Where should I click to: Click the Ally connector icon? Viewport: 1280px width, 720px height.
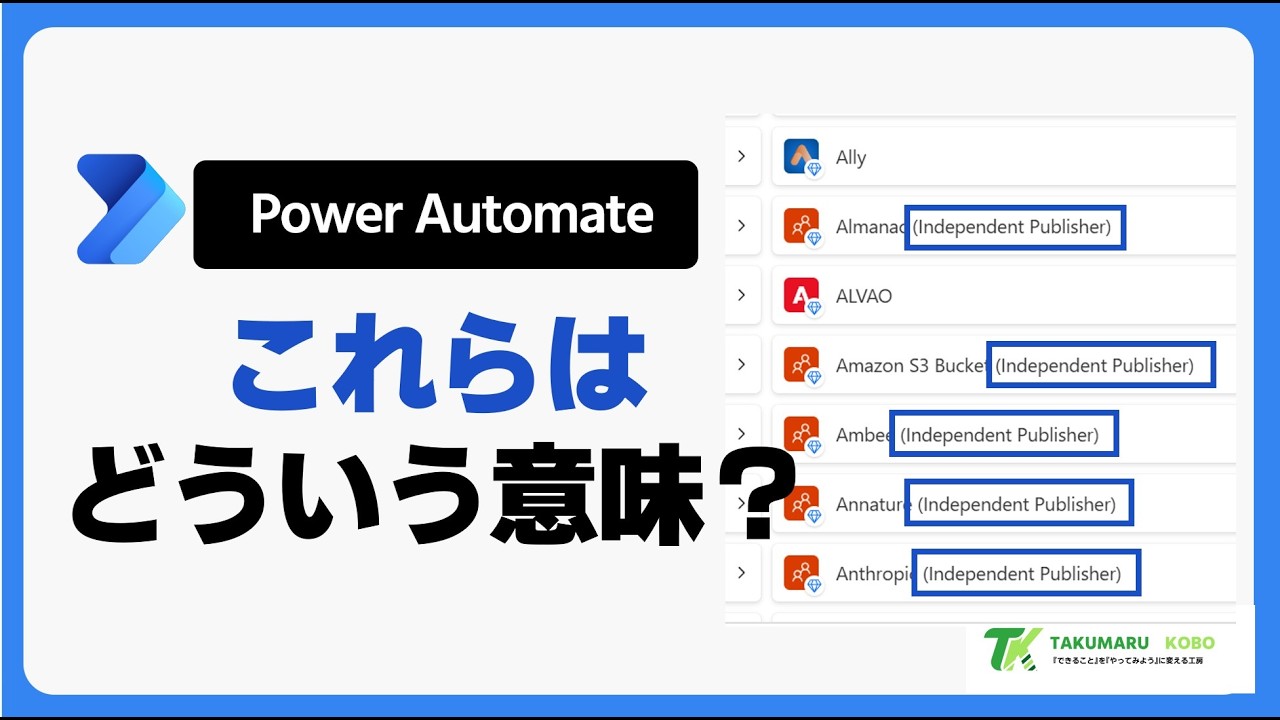pyautogui.click(x=802, y=156)
